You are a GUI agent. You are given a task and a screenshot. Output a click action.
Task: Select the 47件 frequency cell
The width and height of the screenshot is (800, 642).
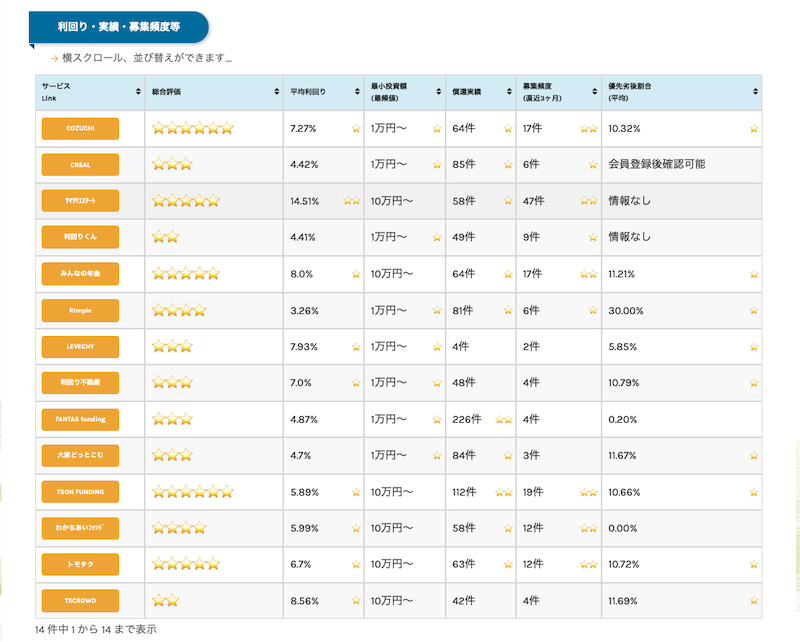(559, 201)
